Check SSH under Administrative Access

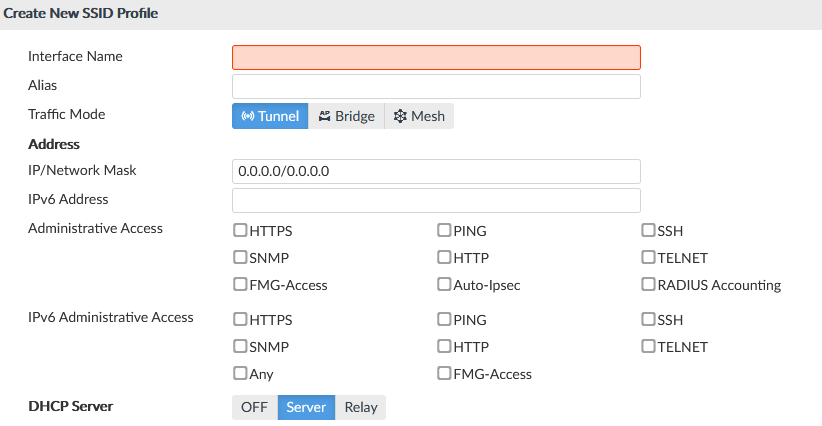point(648,230)
